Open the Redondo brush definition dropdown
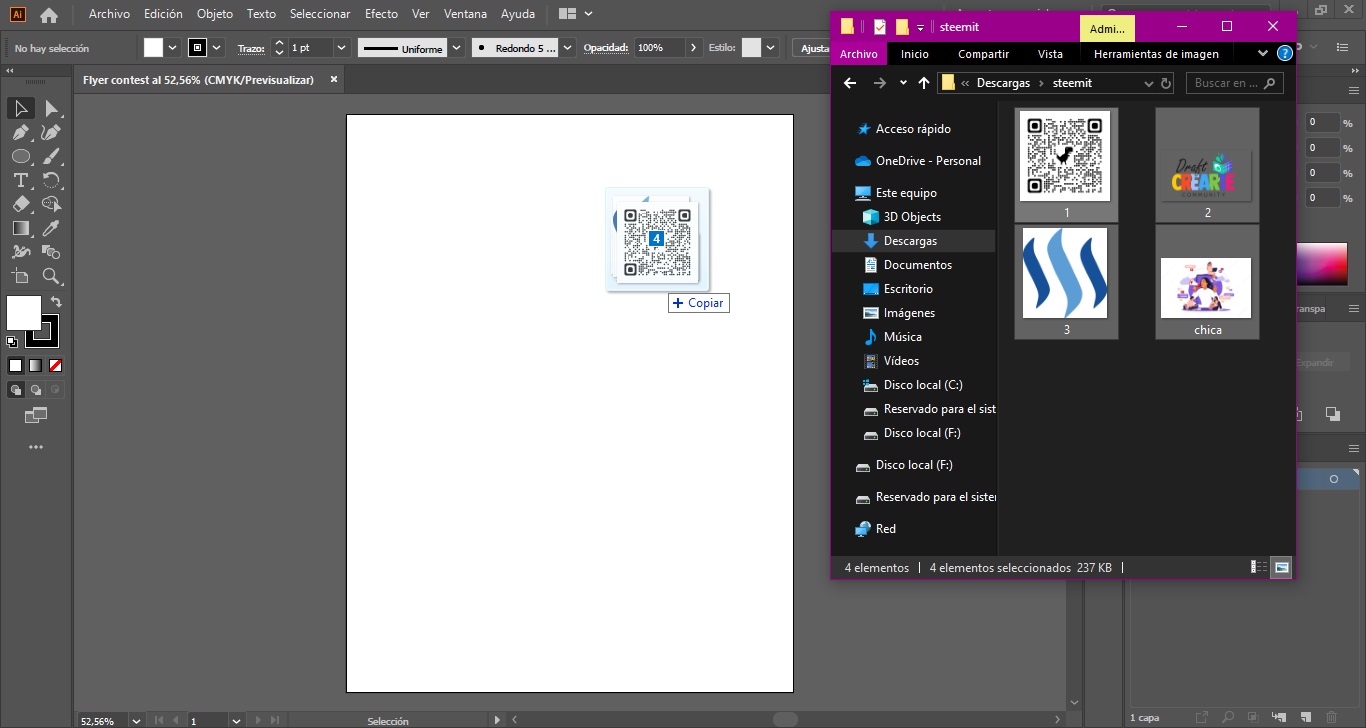The width and height of the screenshot is (1366, 728). tap(568, 48)
